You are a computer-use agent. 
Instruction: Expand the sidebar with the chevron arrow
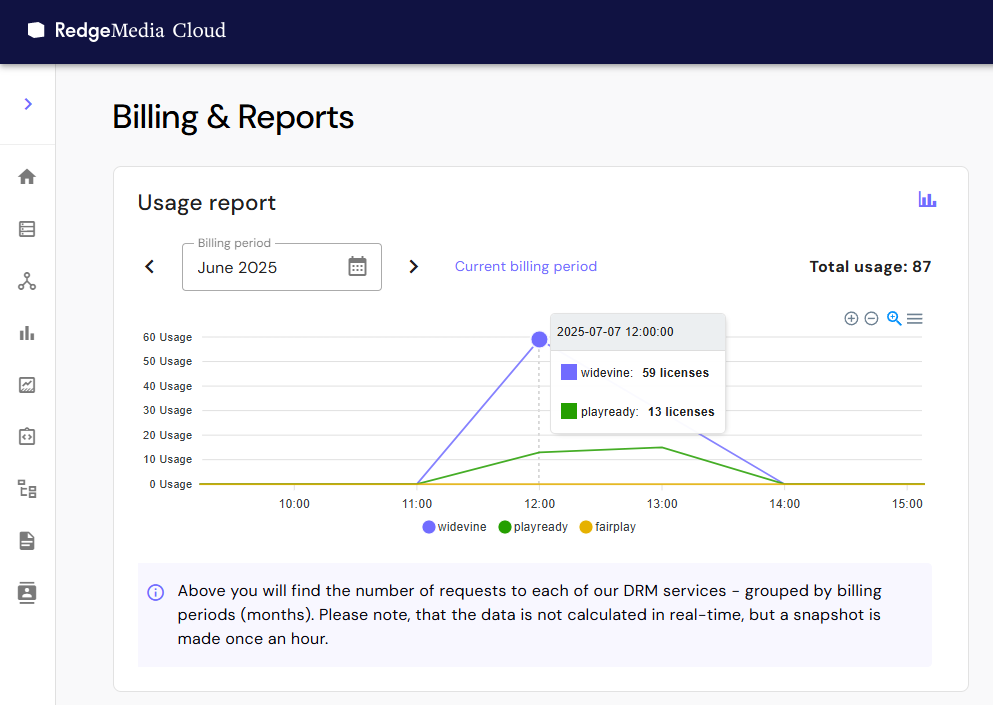28,104
